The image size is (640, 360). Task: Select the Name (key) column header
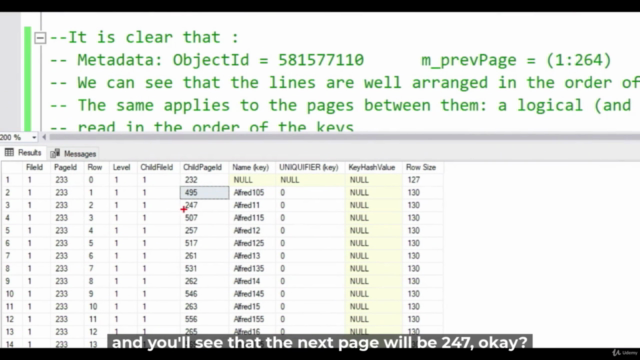[251, 167]
